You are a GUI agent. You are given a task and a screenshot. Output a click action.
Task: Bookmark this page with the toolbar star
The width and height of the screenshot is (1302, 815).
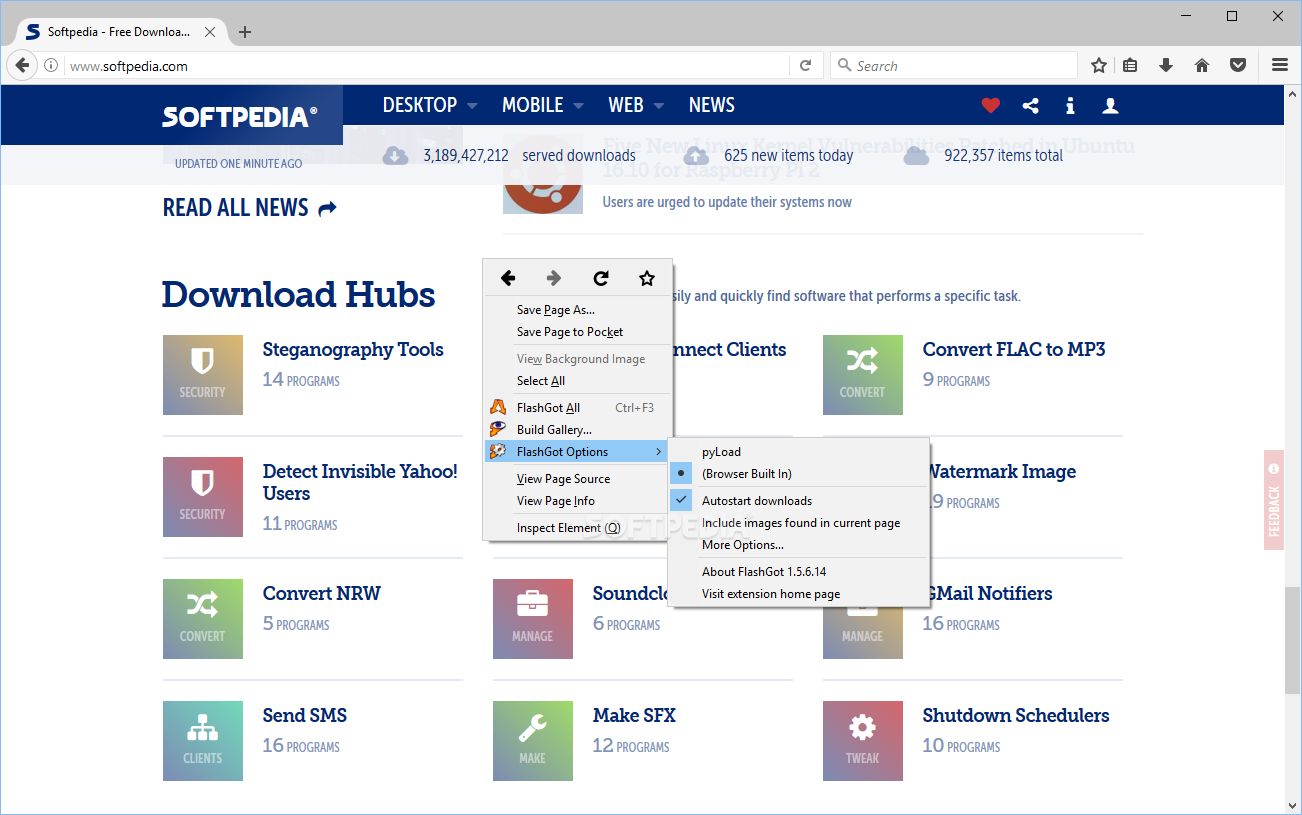(1099, 66)
